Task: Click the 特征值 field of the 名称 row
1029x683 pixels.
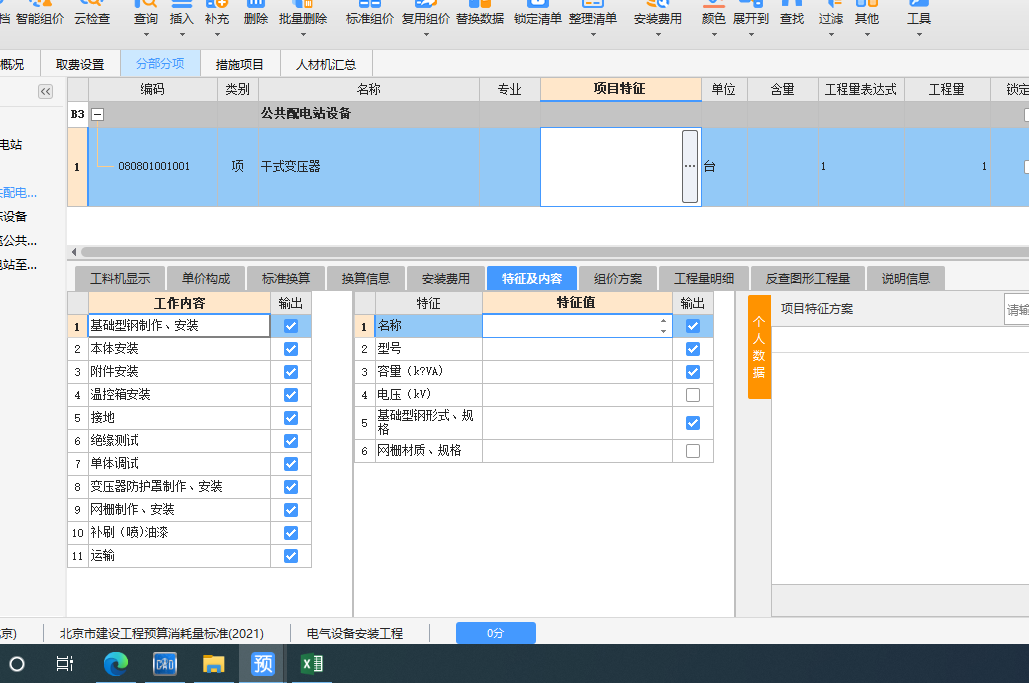Action: [x=577, y=326]
